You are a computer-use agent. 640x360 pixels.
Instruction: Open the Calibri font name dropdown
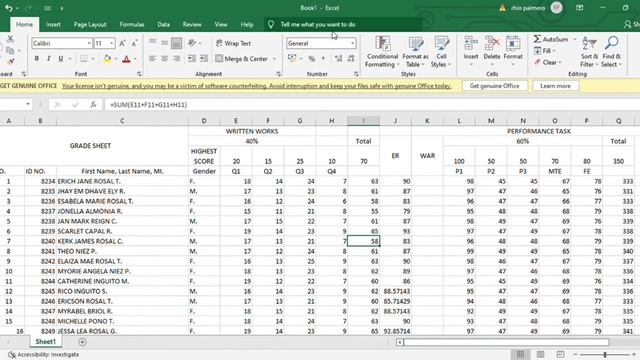(x=89, y=43)
